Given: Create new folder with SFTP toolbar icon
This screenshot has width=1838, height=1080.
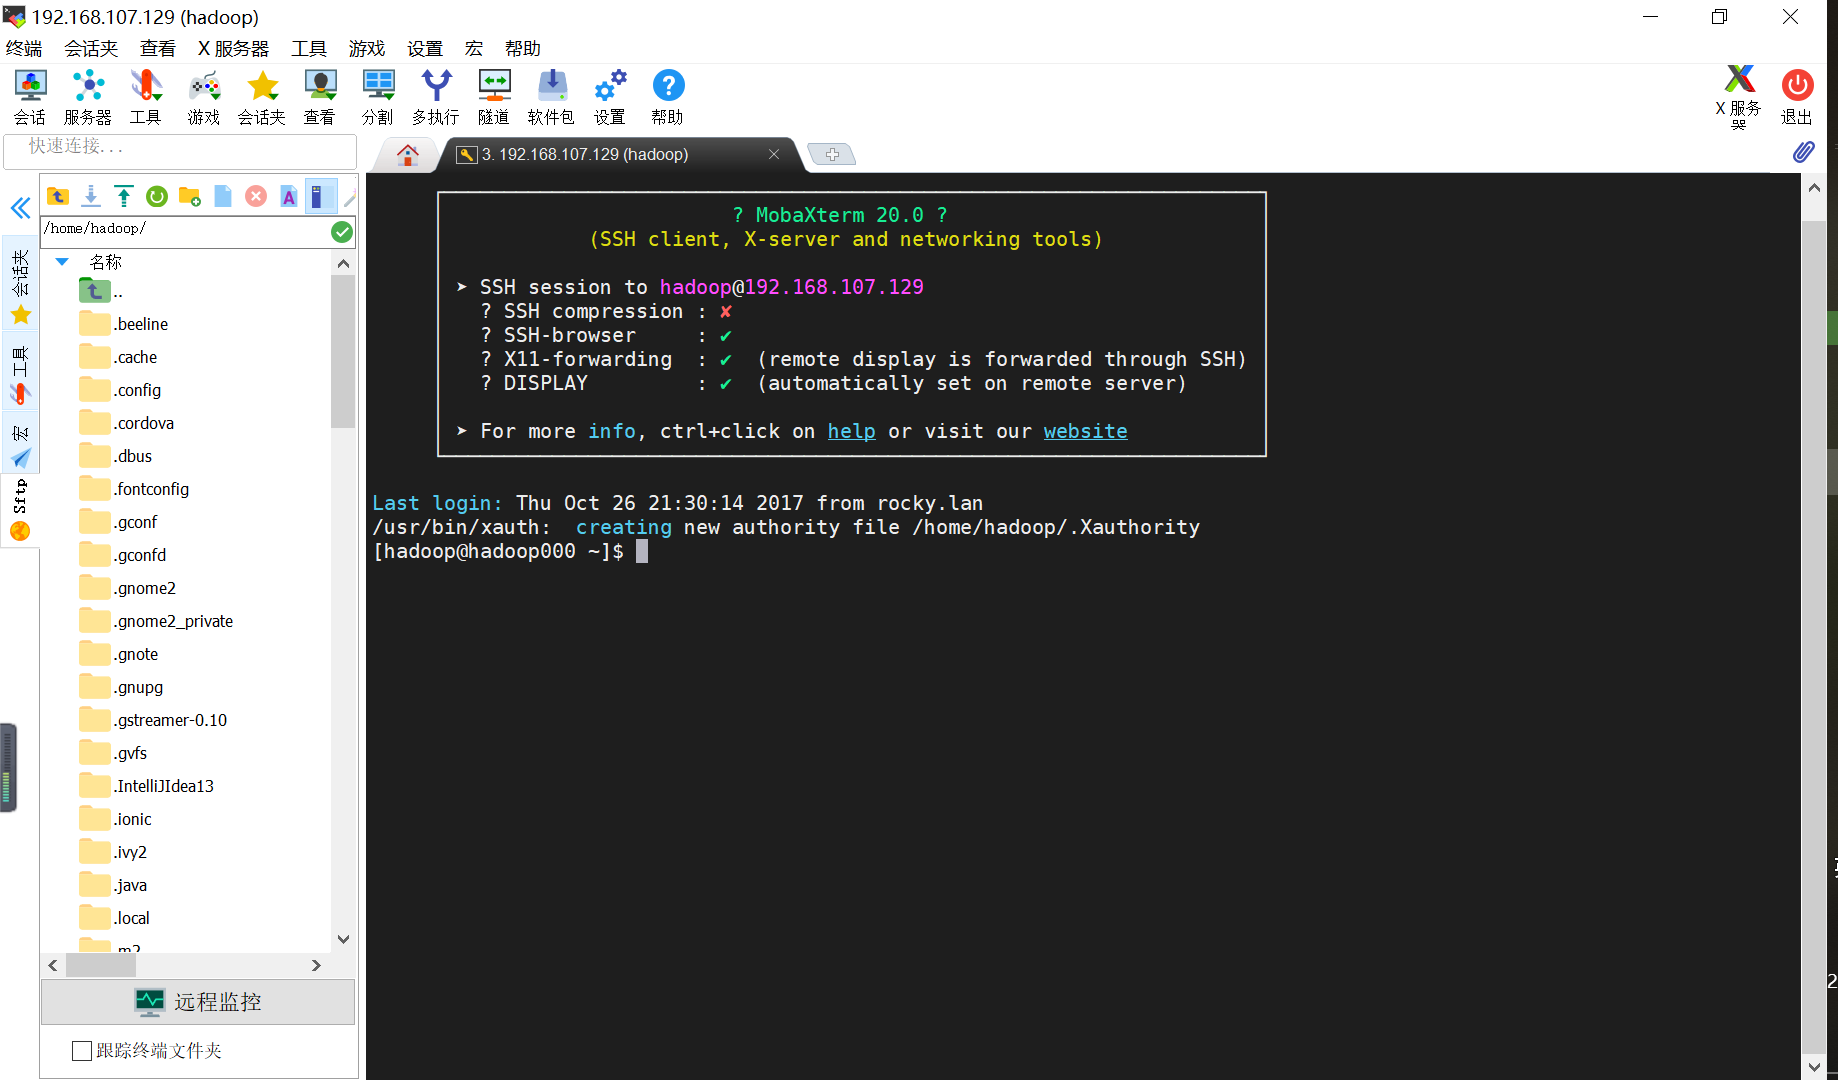Looking at the screenshot, I should 190,196.
